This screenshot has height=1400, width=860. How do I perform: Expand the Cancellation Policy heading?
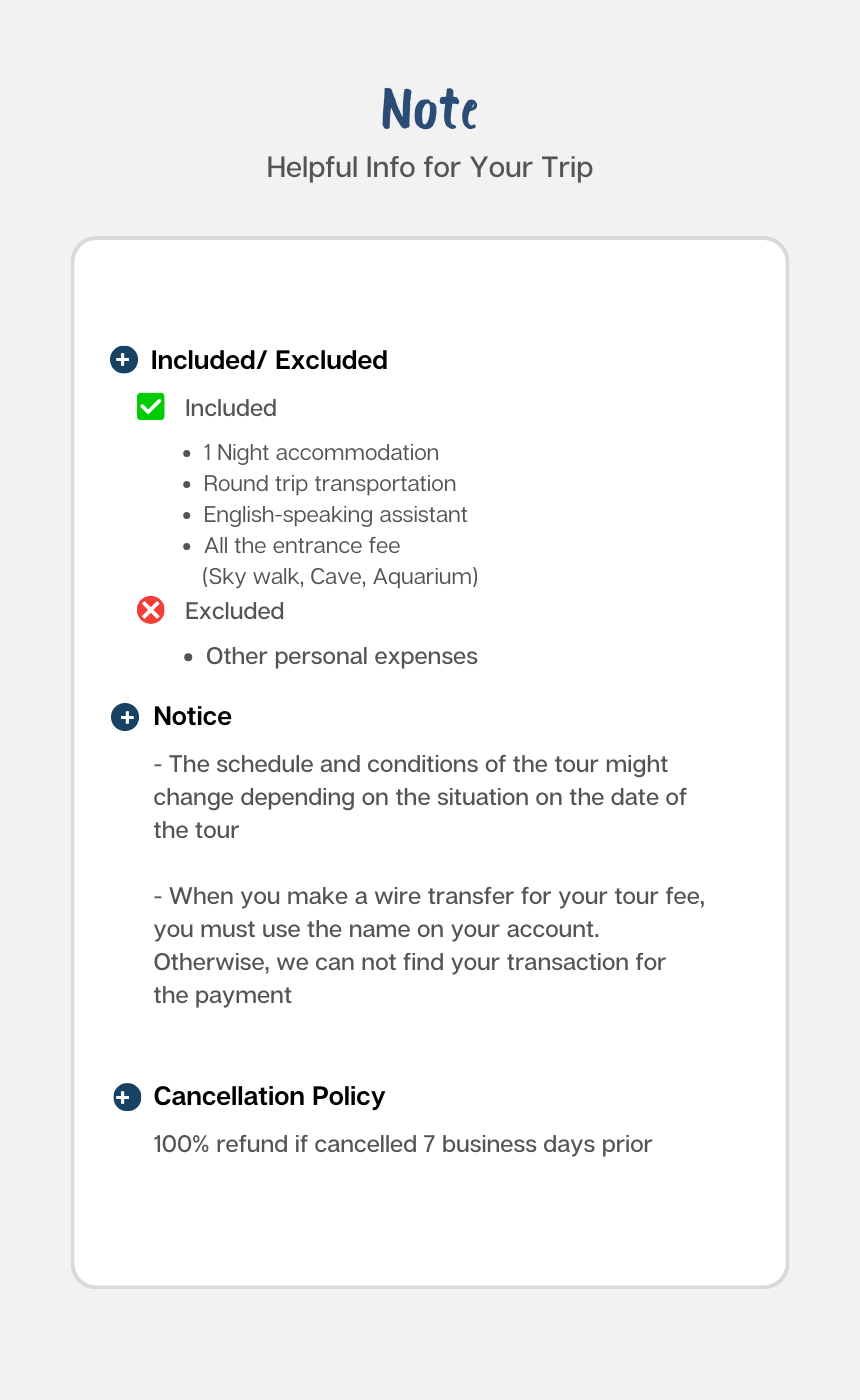pyautogui.click(x=269, y=1096)
